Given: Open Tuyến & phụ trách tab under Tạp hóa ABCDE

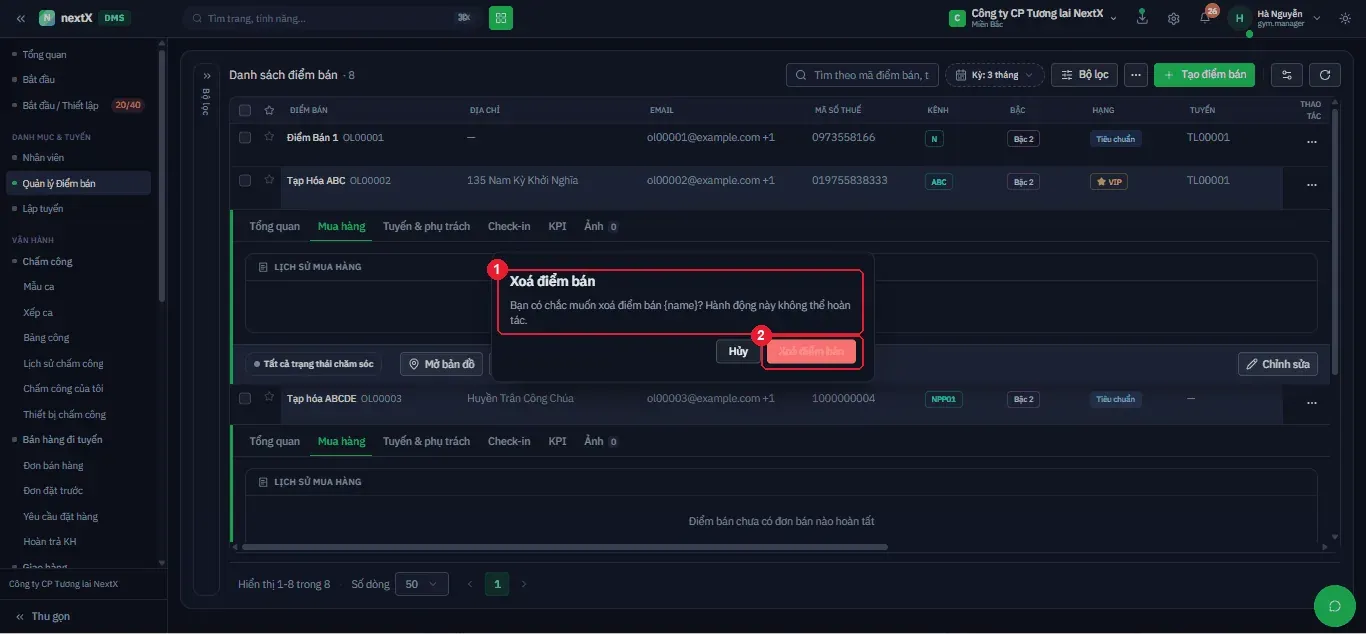Looking at the screenshot, I should click(426, 441).
